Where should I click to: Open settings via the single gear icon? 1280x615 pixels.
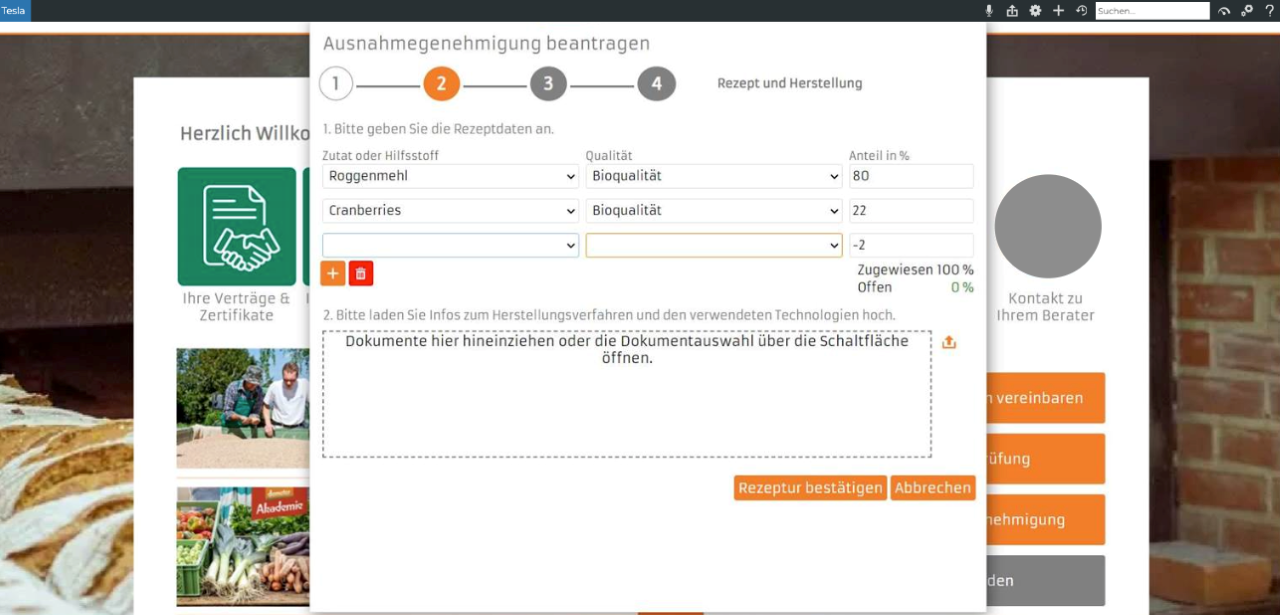click(x=1035, y=11)
